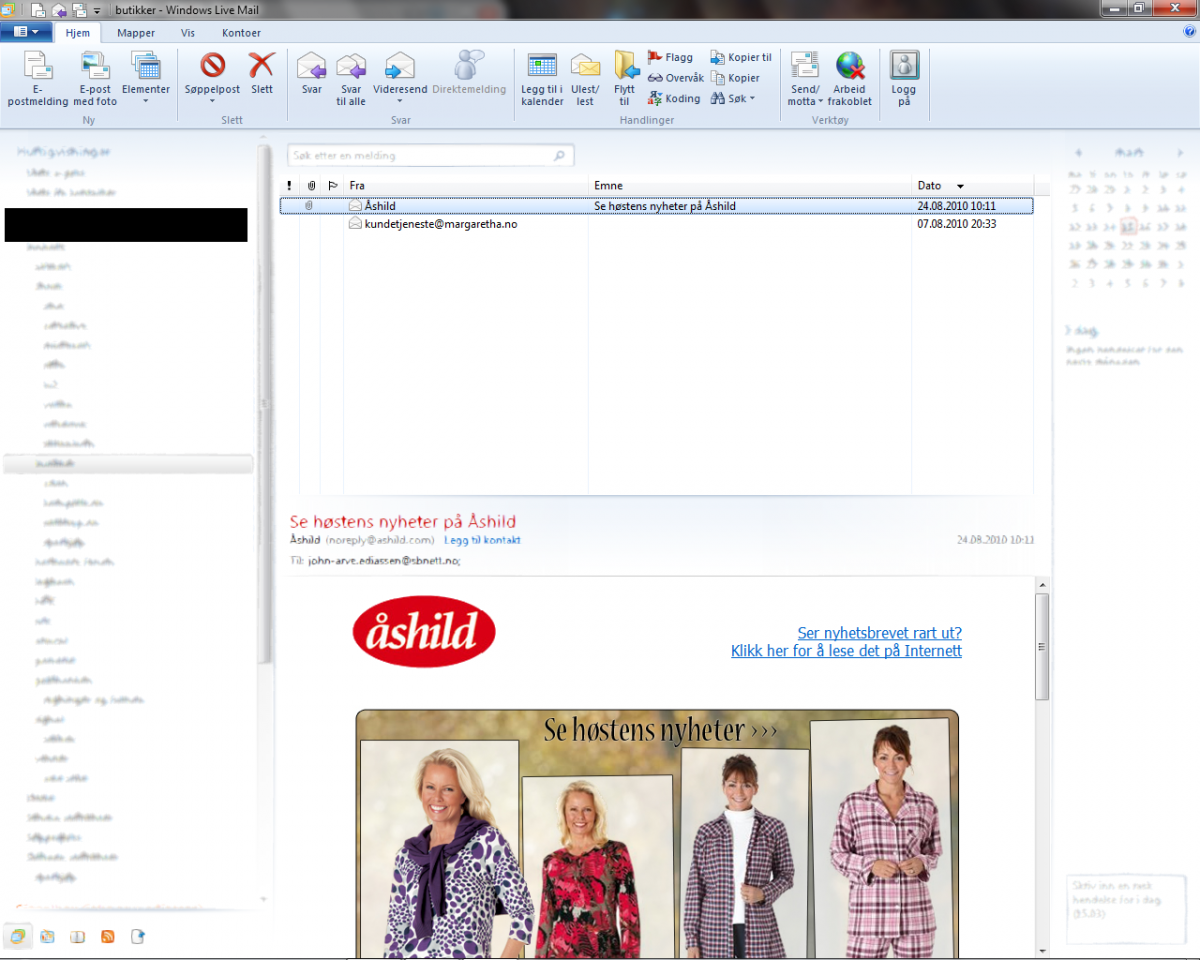Select the Åshild message row

click(656, 206)
